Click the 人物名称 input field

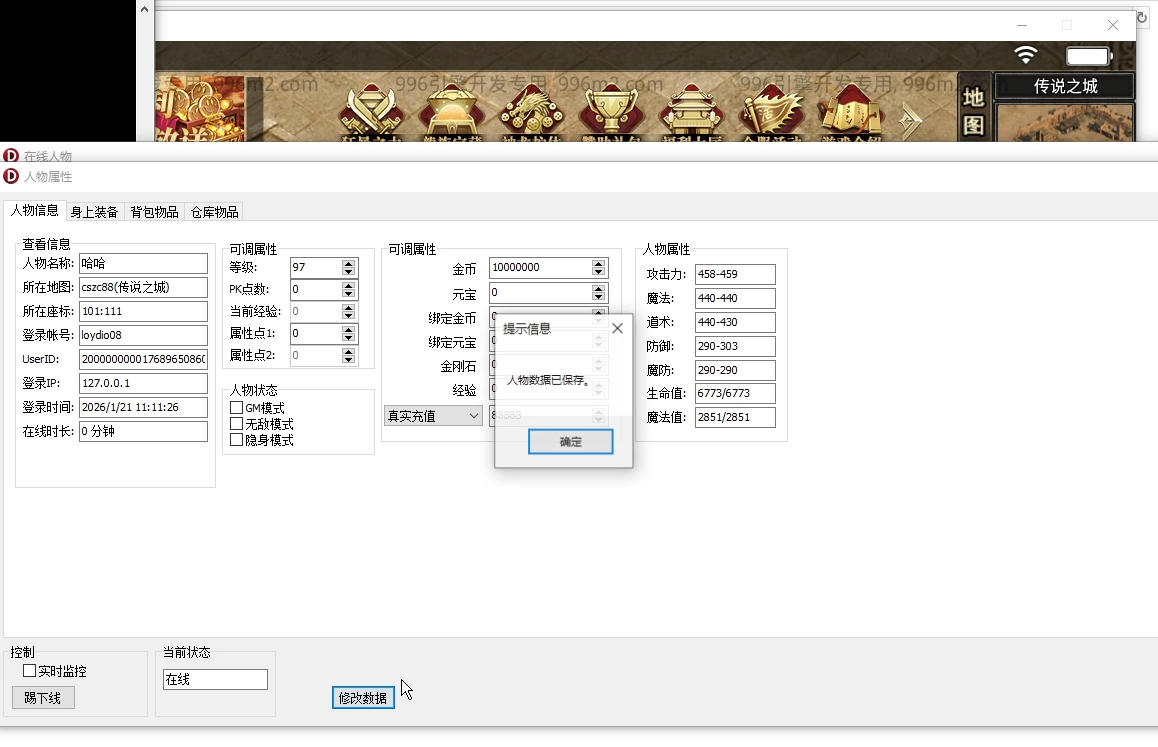[x=143, y=264]
